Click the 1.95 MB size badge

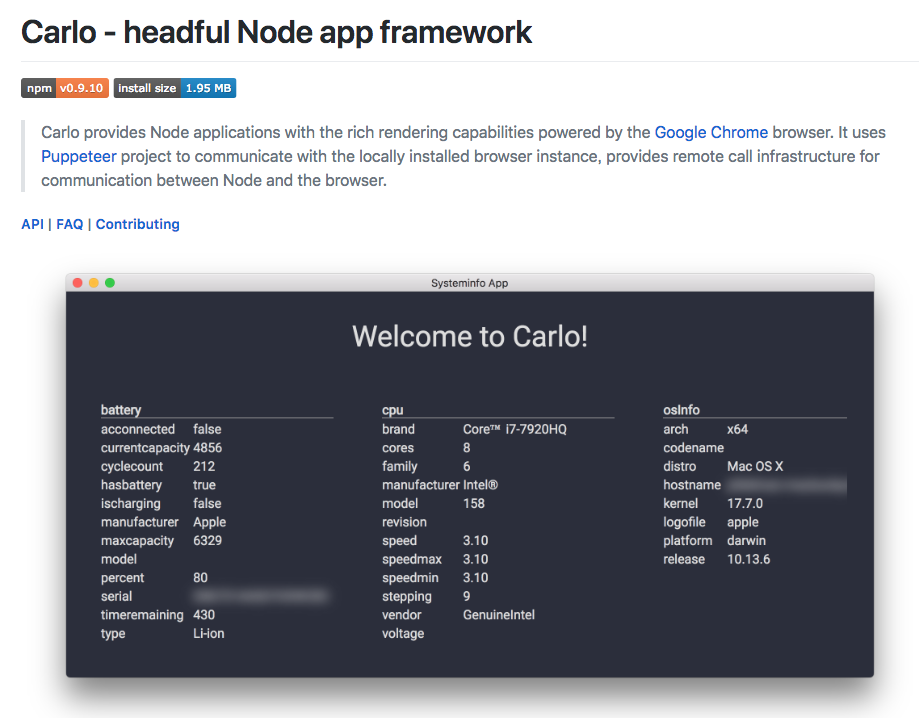(x=210, y=88)
